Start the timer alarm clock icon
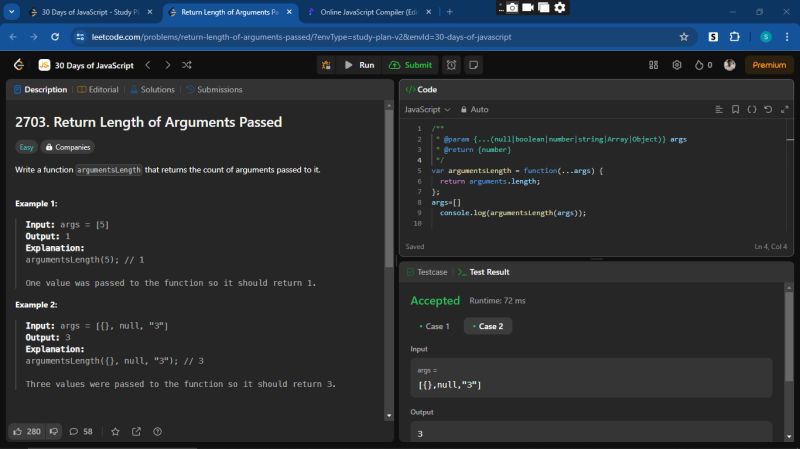The width and height of the screenshot is (800, 449). click(452, 65)
